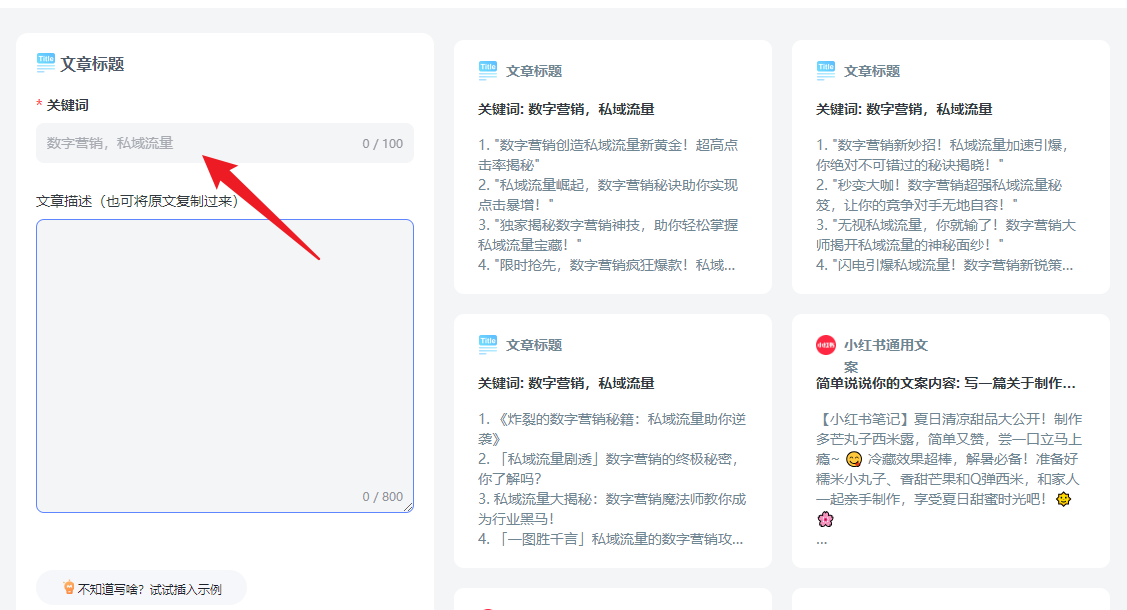Click the red 小红书 logo icon
The height and width of the screenshot is (610, 1127).
(x=826, y=345)
